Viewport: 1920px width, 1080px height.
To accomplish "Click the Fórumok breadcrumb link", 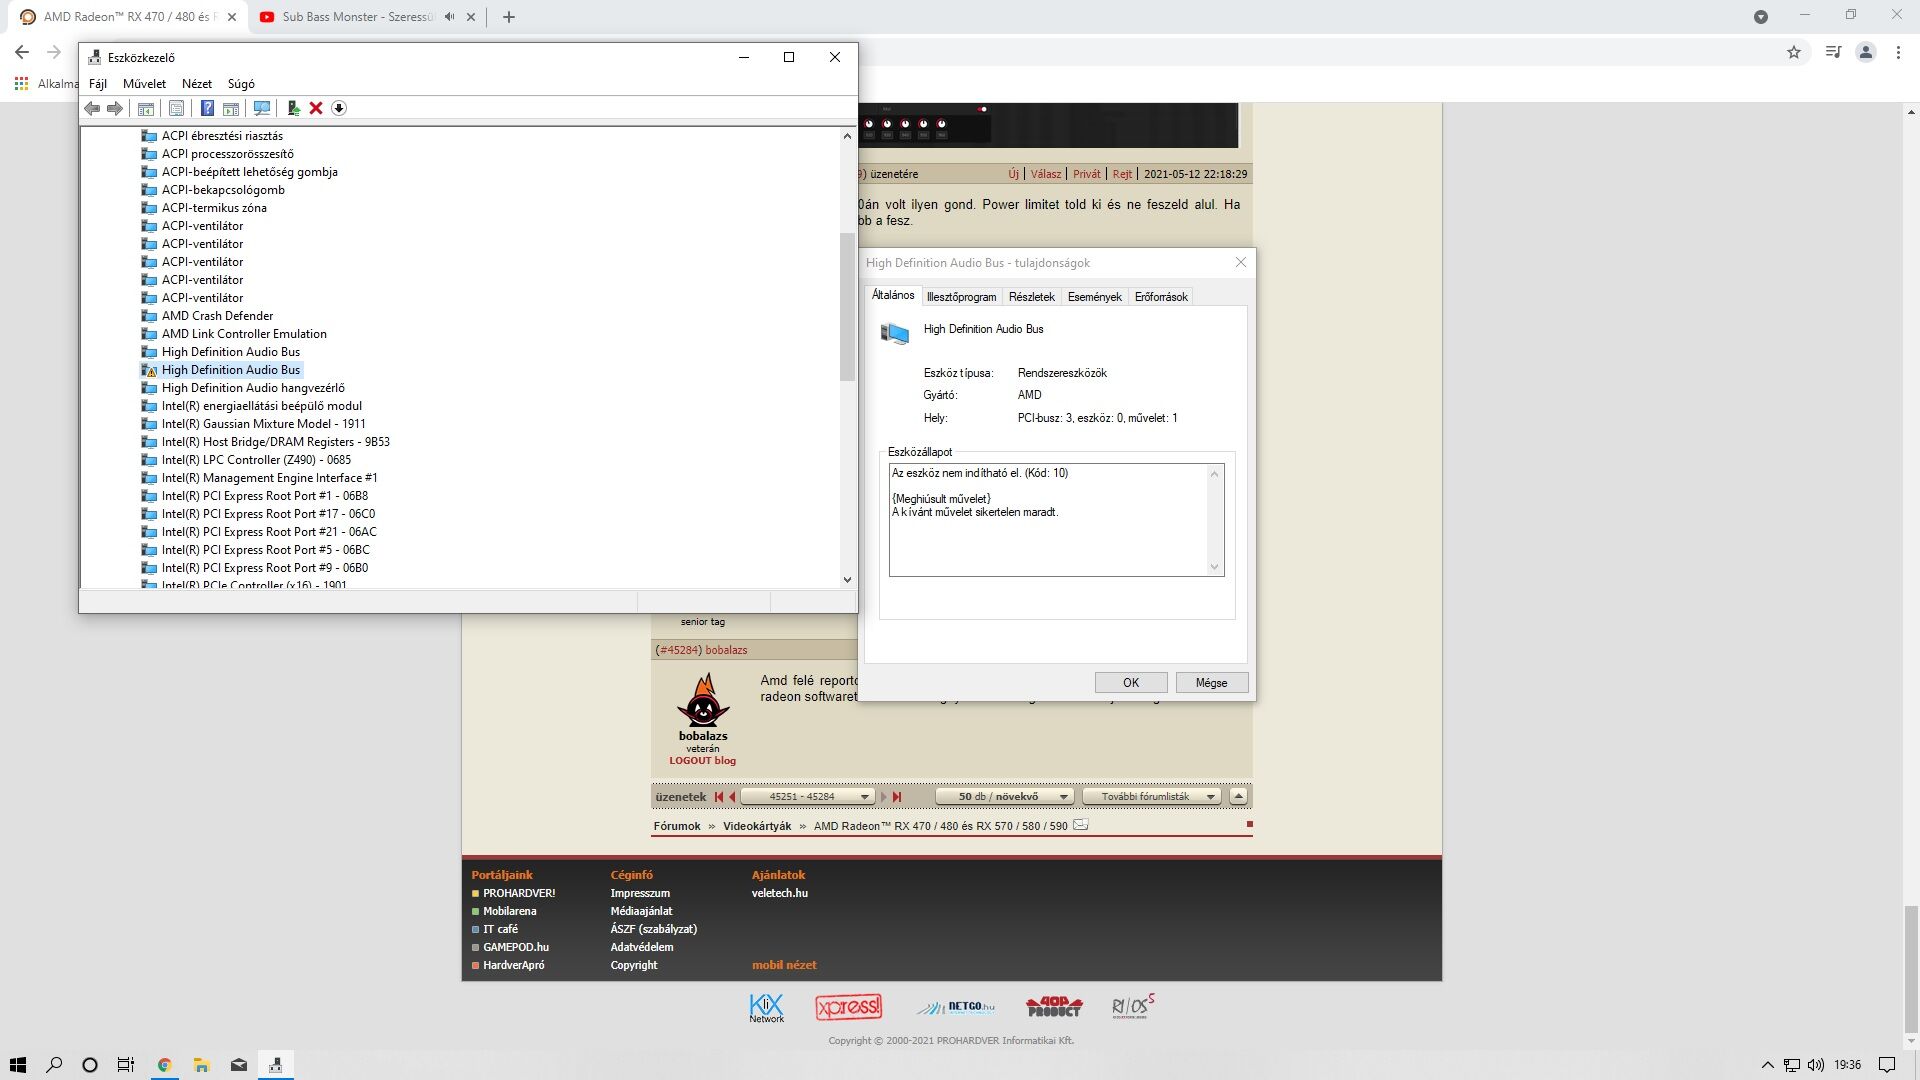I will coord(677,826).
